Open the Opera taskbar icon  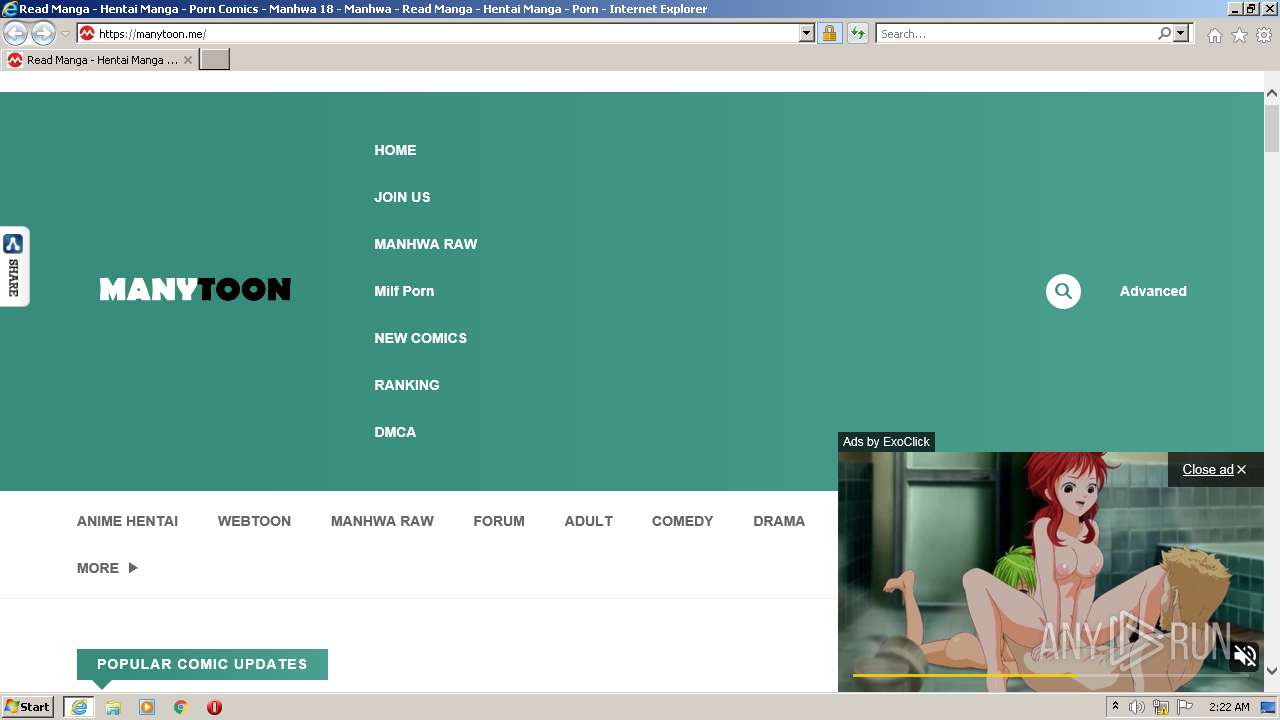click(214, 707)
